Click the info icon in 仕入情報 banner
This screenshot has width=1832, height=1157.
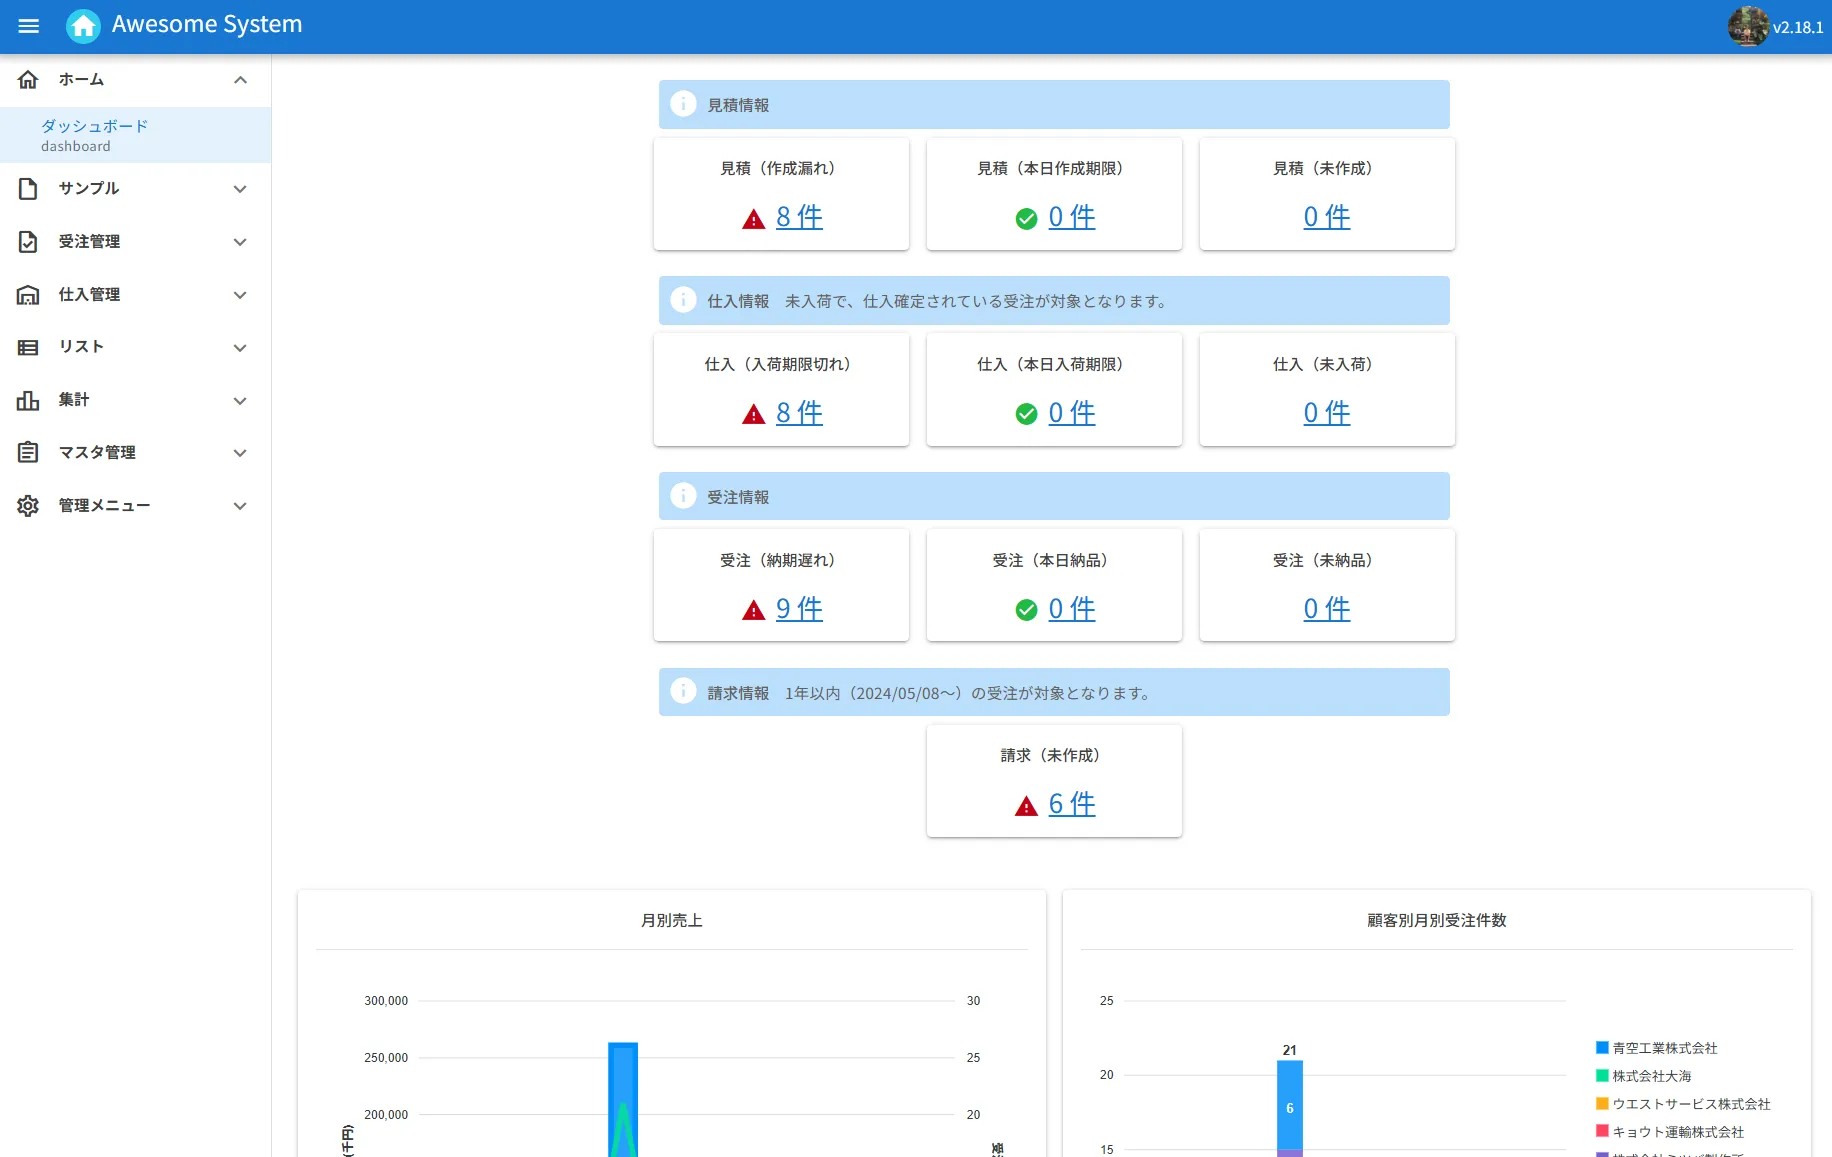(683, 300)
